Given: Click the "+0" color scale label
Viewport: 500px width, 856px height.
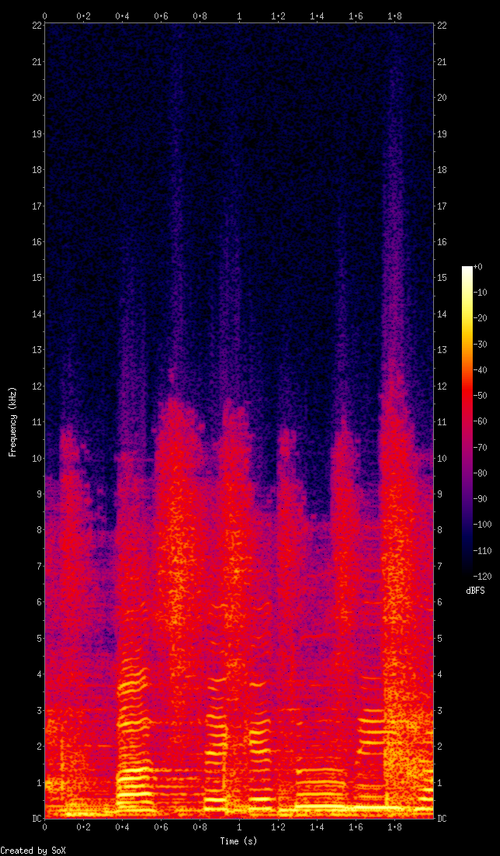Looking at the screenshot, I should pos(480,267).
